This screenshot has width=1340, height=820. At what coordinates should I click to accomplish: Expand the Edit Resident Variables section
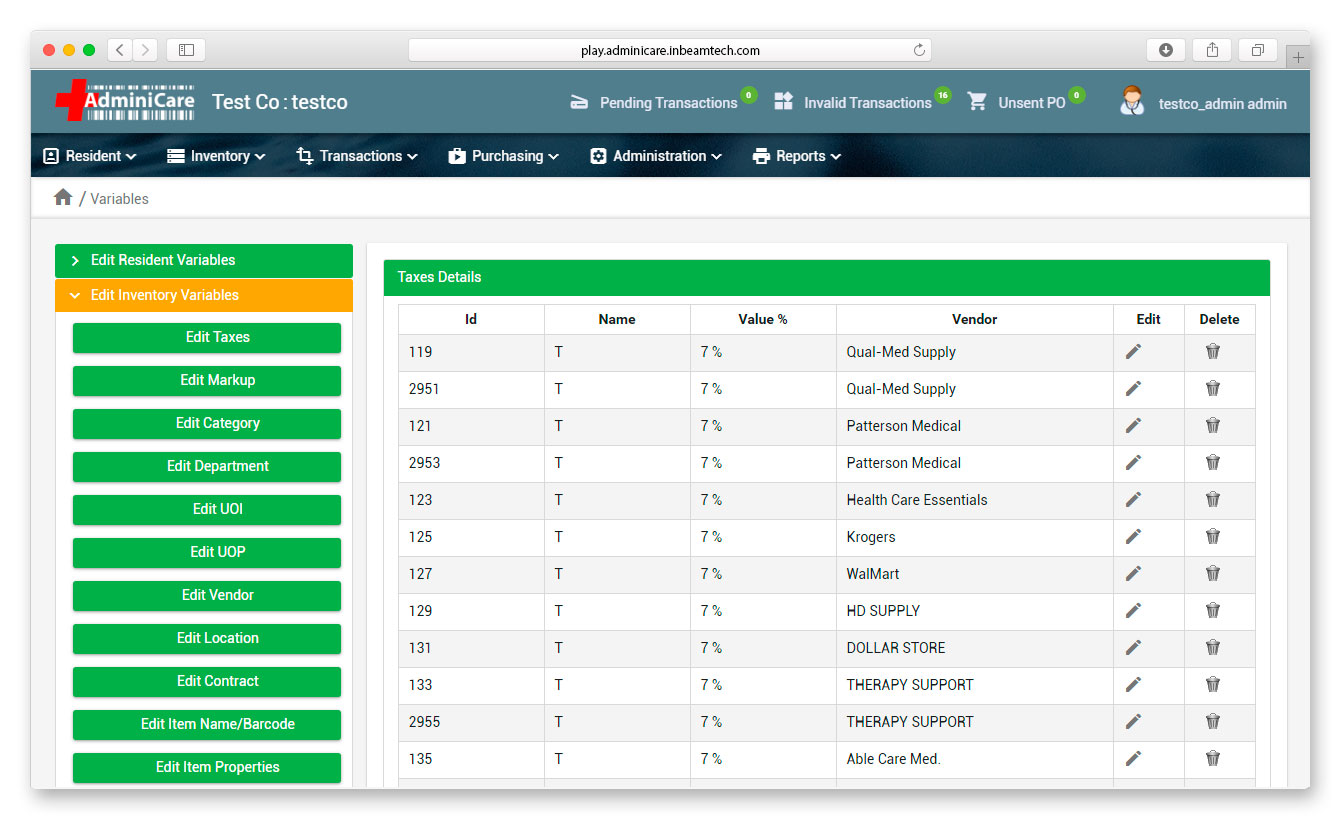203,260
